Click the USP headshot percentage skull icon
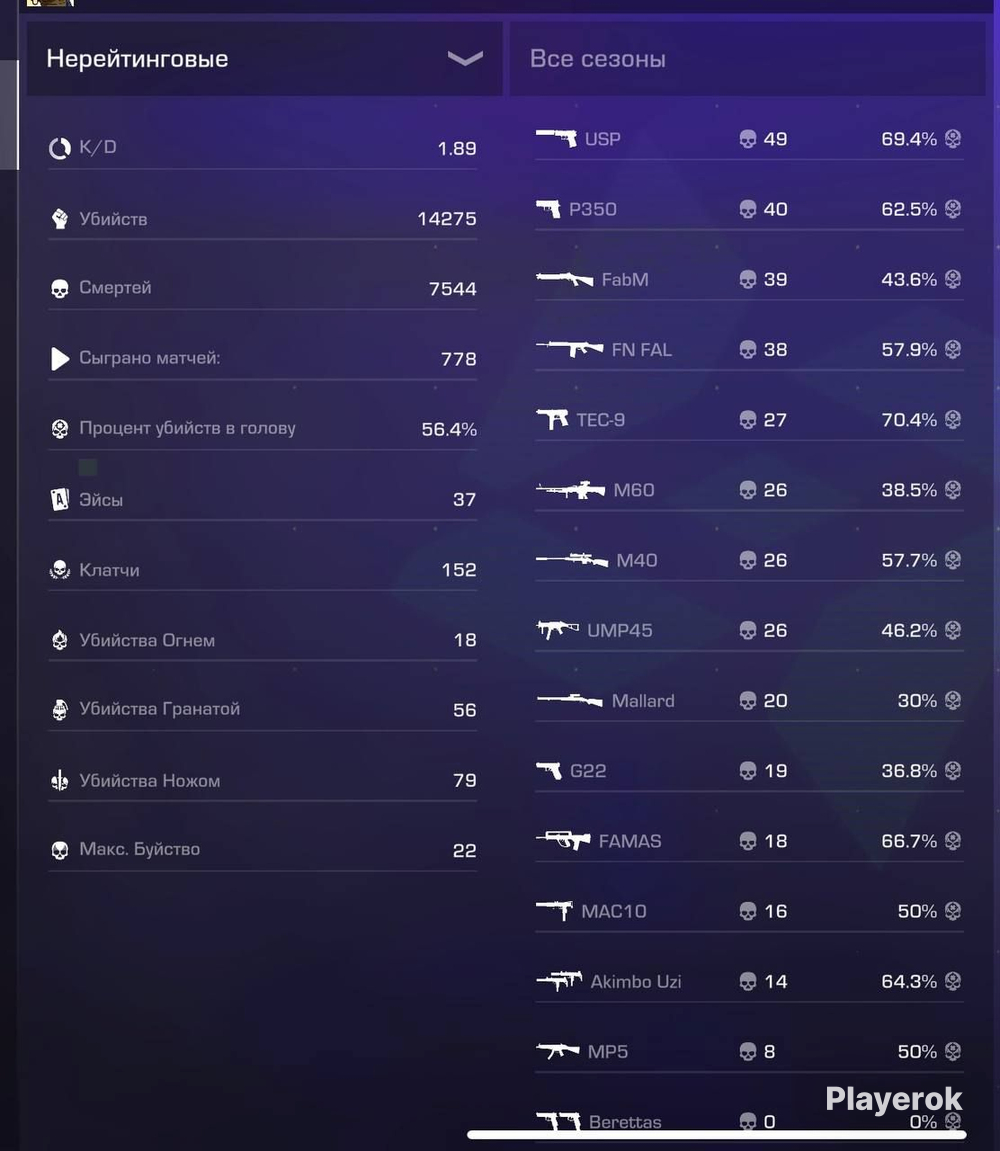 click(x=953, y=138)
